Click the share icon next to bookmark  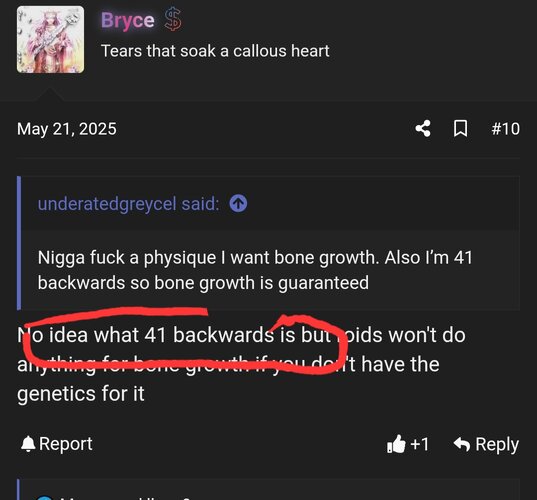tap(423, 129)
